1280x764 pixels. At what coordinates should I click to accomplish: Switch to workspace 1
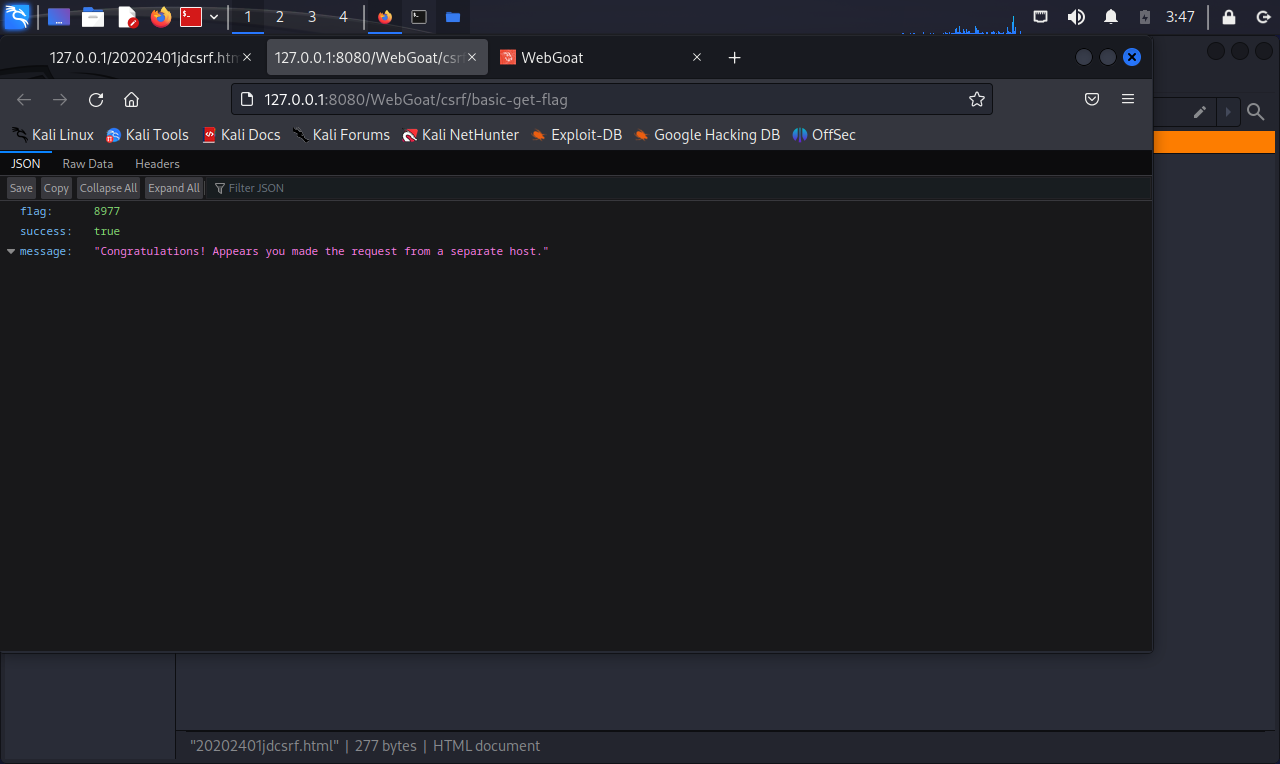coord(248,17)
